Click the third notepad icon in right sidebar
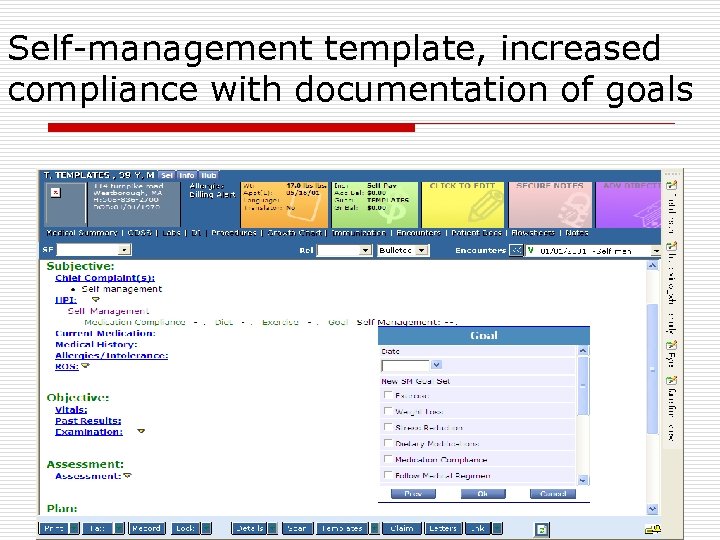 [671, 345]
